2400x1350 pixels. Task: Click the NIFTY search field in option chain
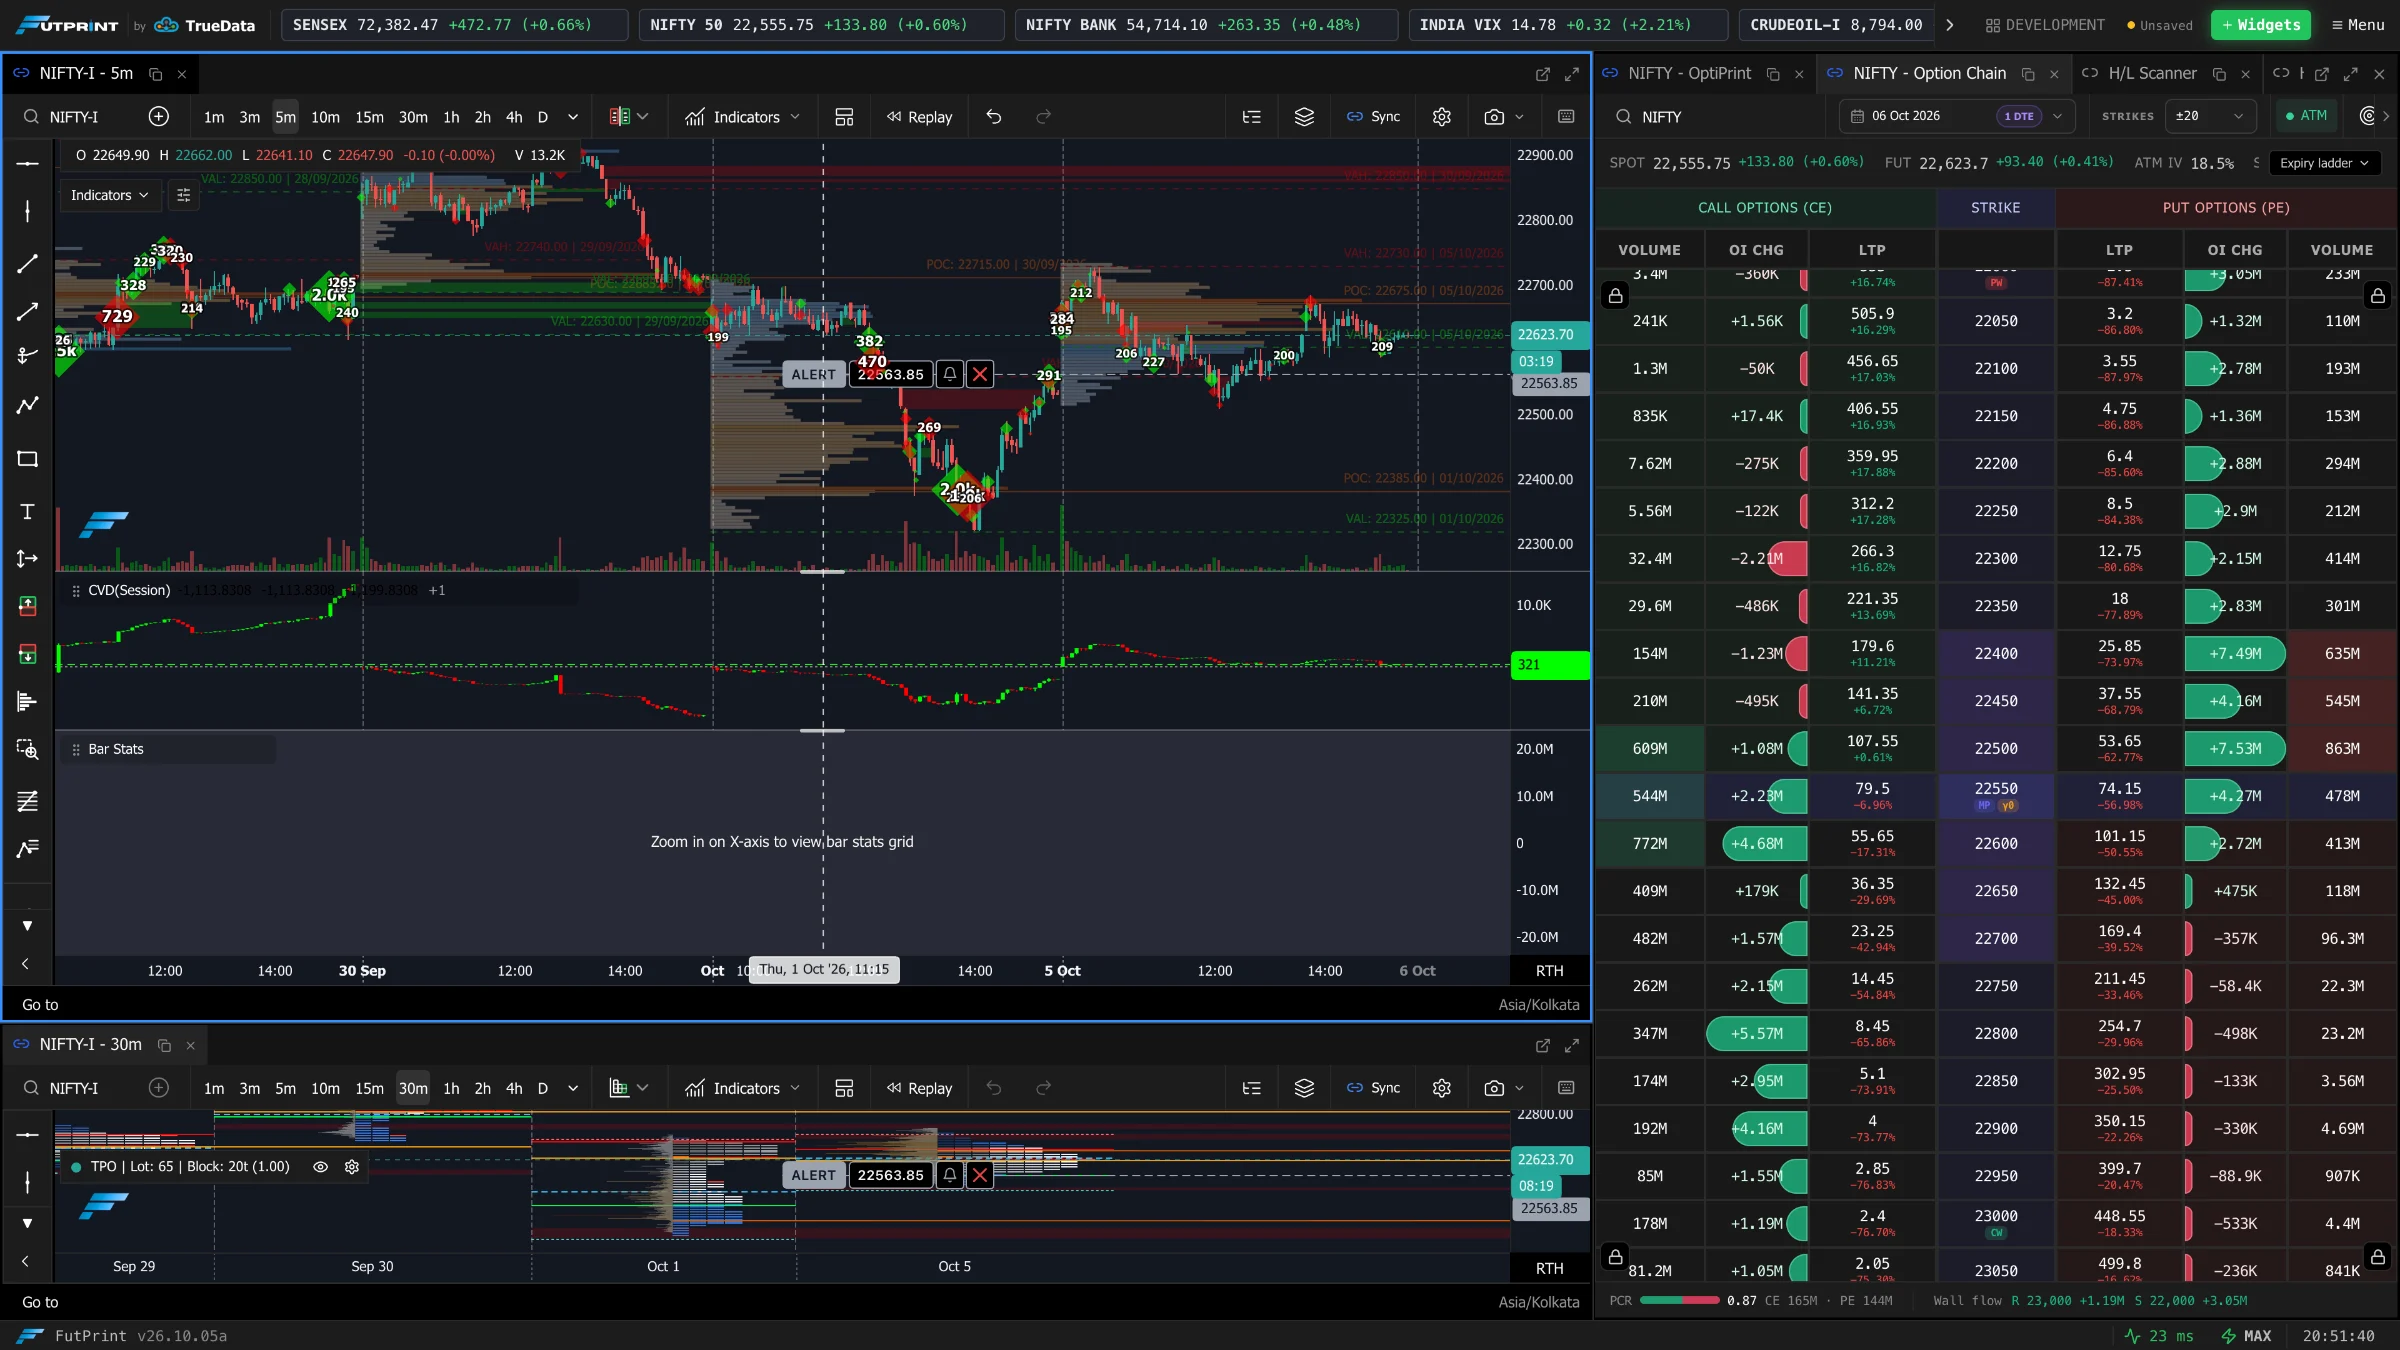[x=1715, y=117]
